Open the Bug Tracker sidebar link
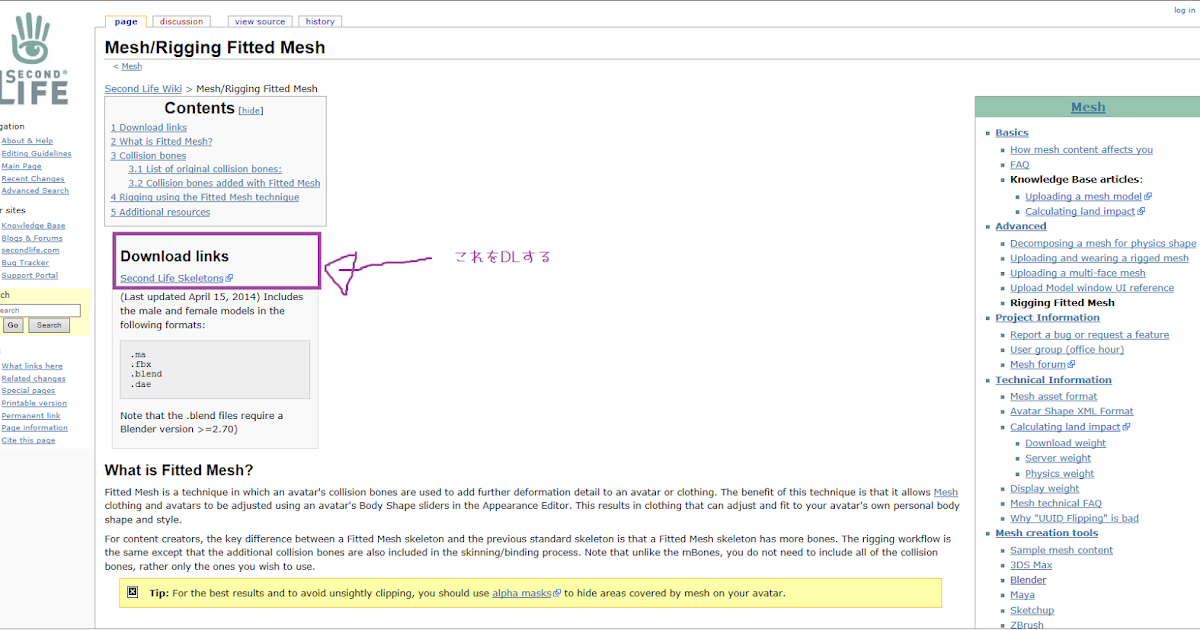The width and height of the screenshot is (1200, 630). coord(25,263)
